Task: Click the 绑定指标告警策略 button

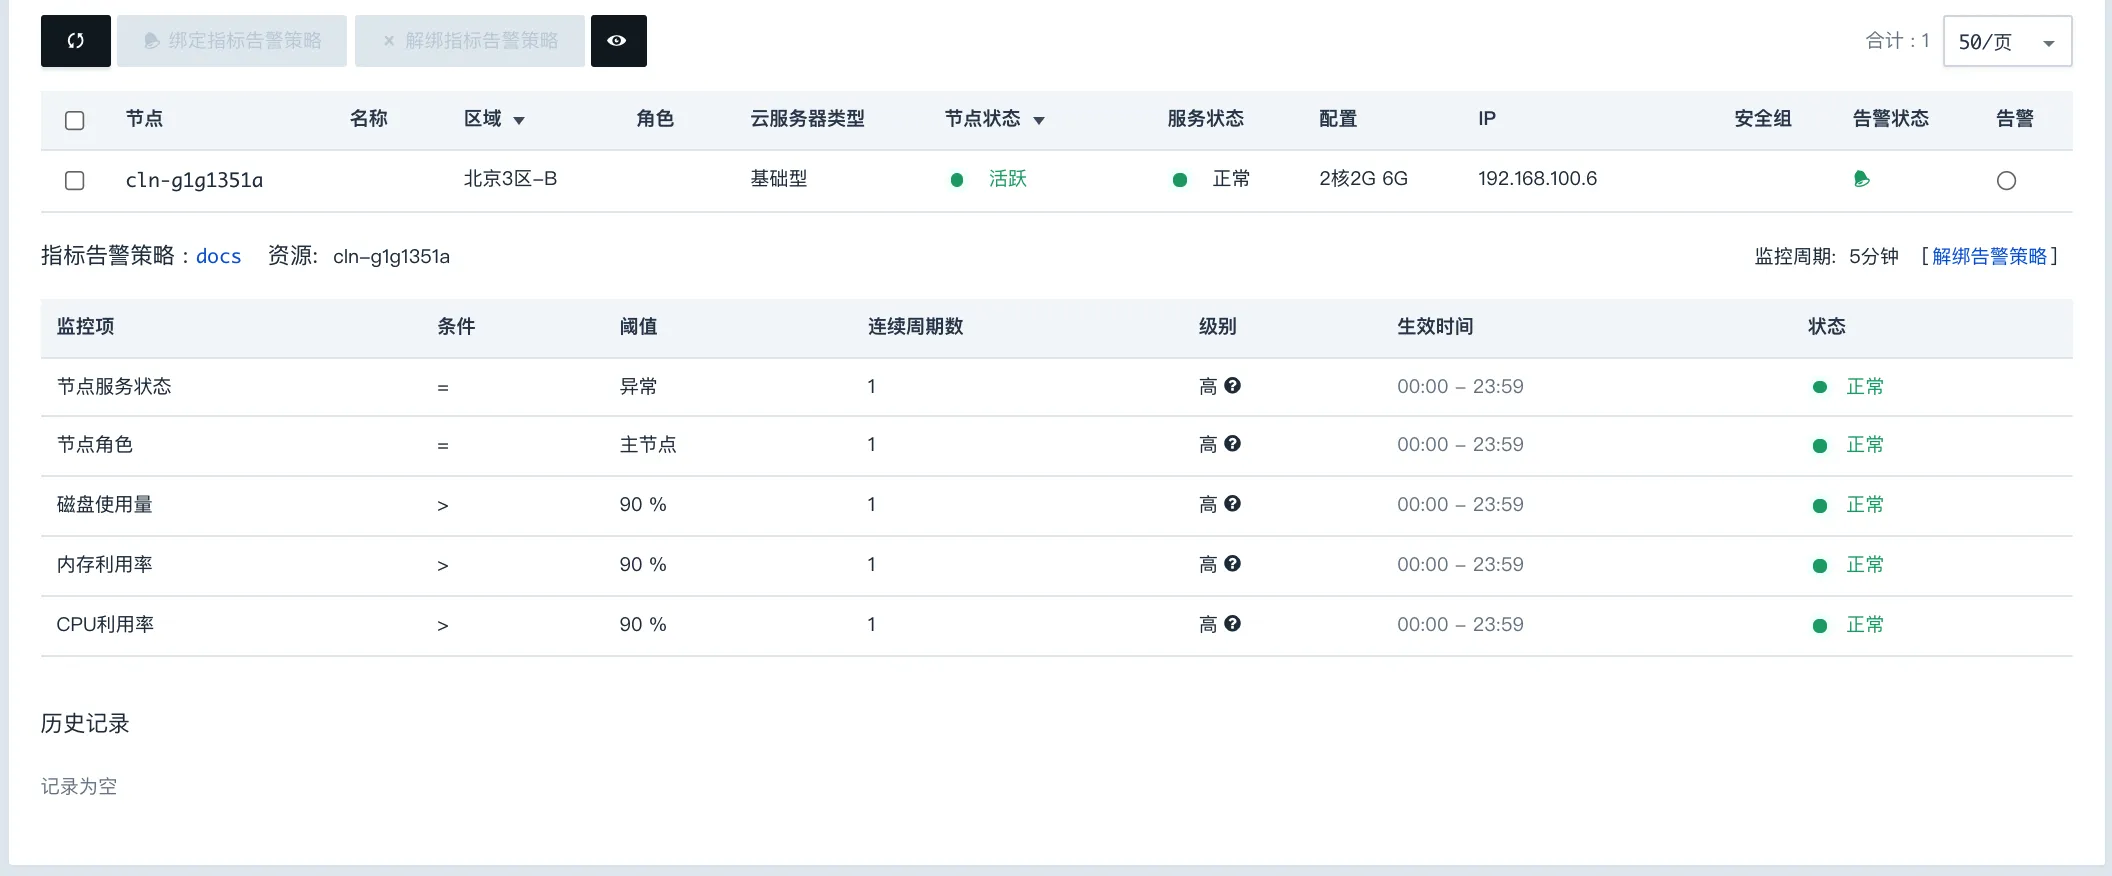Action: click(x=232, y=41)
